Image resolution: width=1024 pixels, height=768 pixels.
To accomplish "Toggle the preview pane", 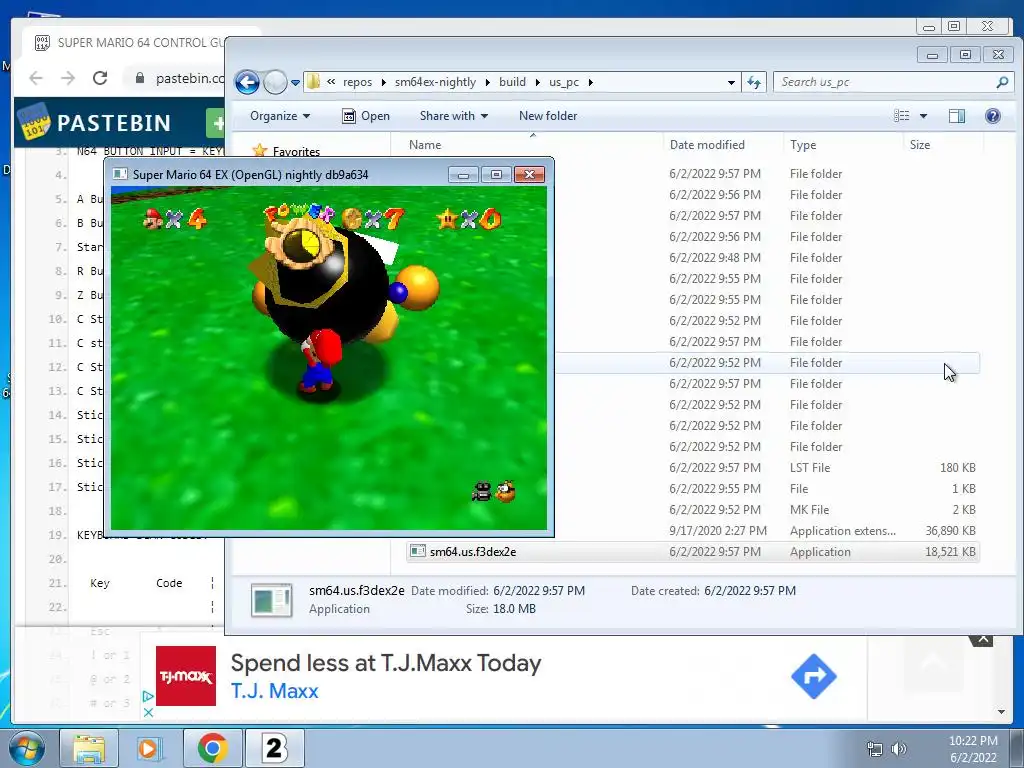I will tap(957, 116).
